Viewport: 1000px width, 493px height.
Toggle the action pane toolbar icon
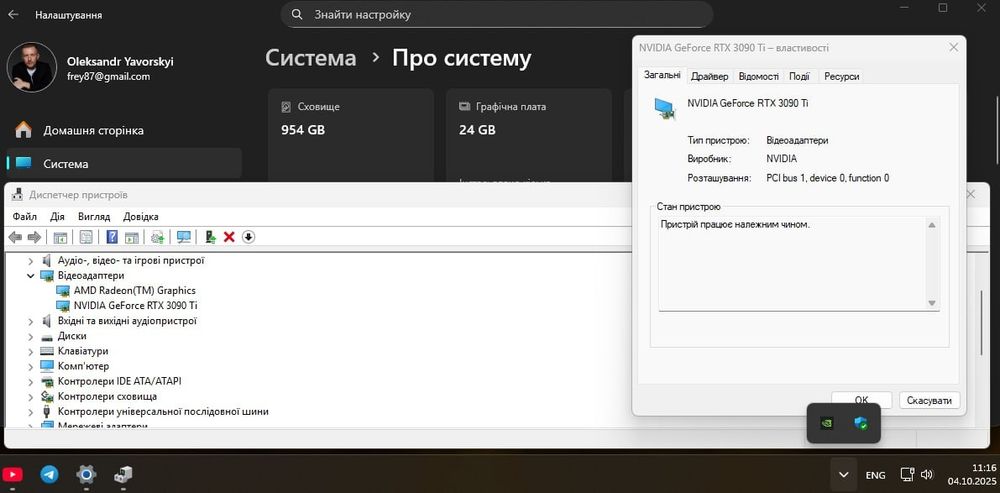(x=132, y=237)
